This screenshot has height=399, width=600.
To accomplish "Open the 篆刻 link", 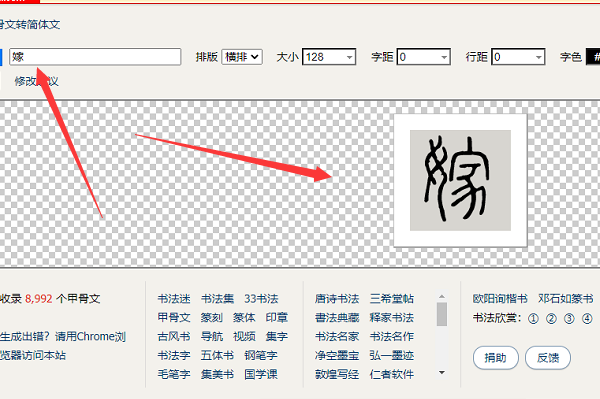I will (212, 318).
